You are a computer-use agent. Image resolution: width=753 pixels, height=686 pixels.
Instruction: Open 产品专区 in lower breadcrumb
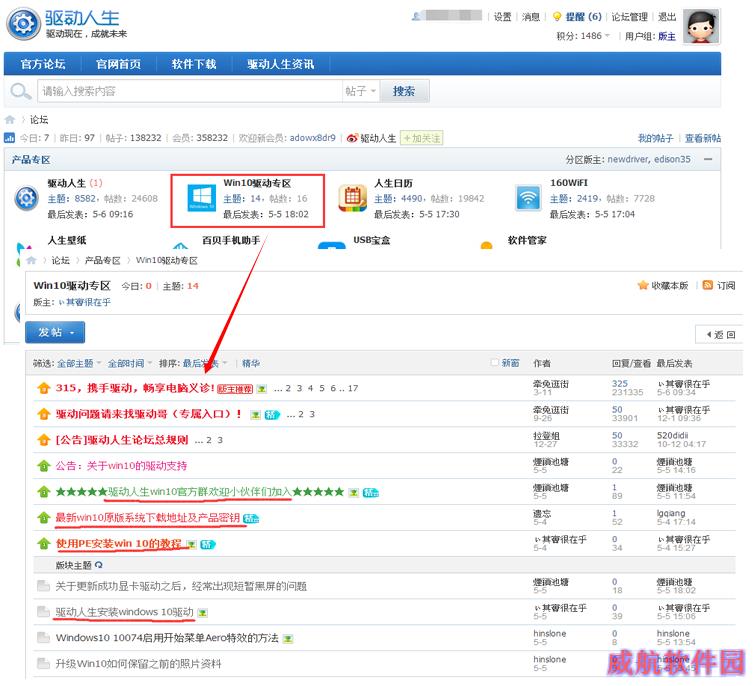pos(102,260)
